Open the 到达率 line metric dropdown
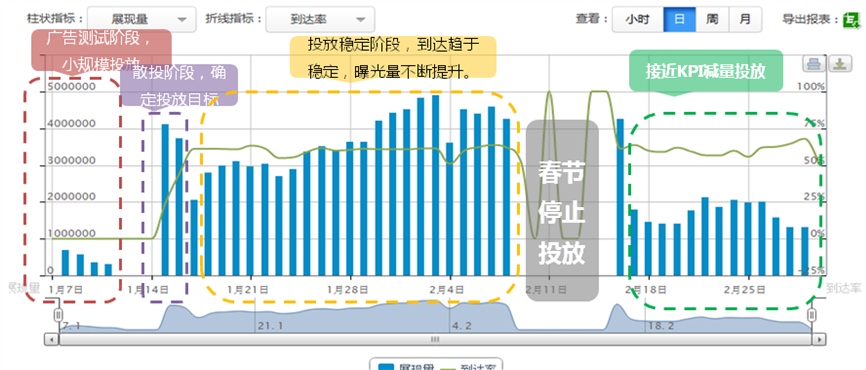This screenshot has height=370, width=866. (320, 19)
